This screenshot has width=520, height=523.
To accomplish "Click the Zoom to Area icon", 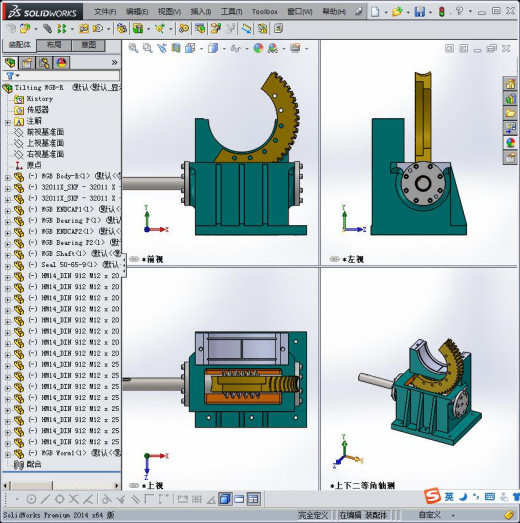I will point(147,48).
